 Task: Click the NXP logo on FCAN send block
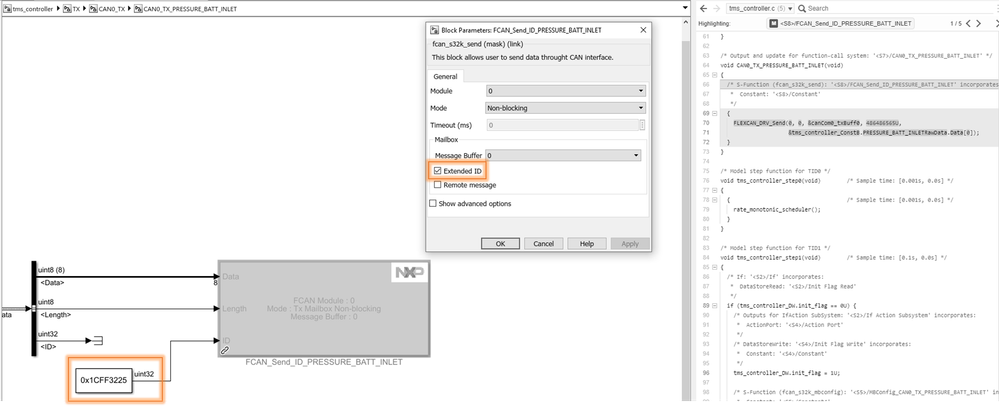[409, 273]
